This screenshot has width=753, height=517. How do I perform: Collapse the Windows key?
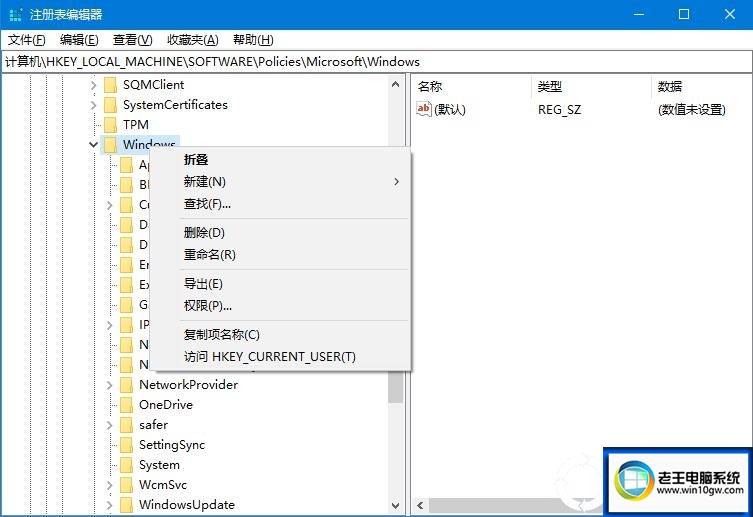coord(94,144)
